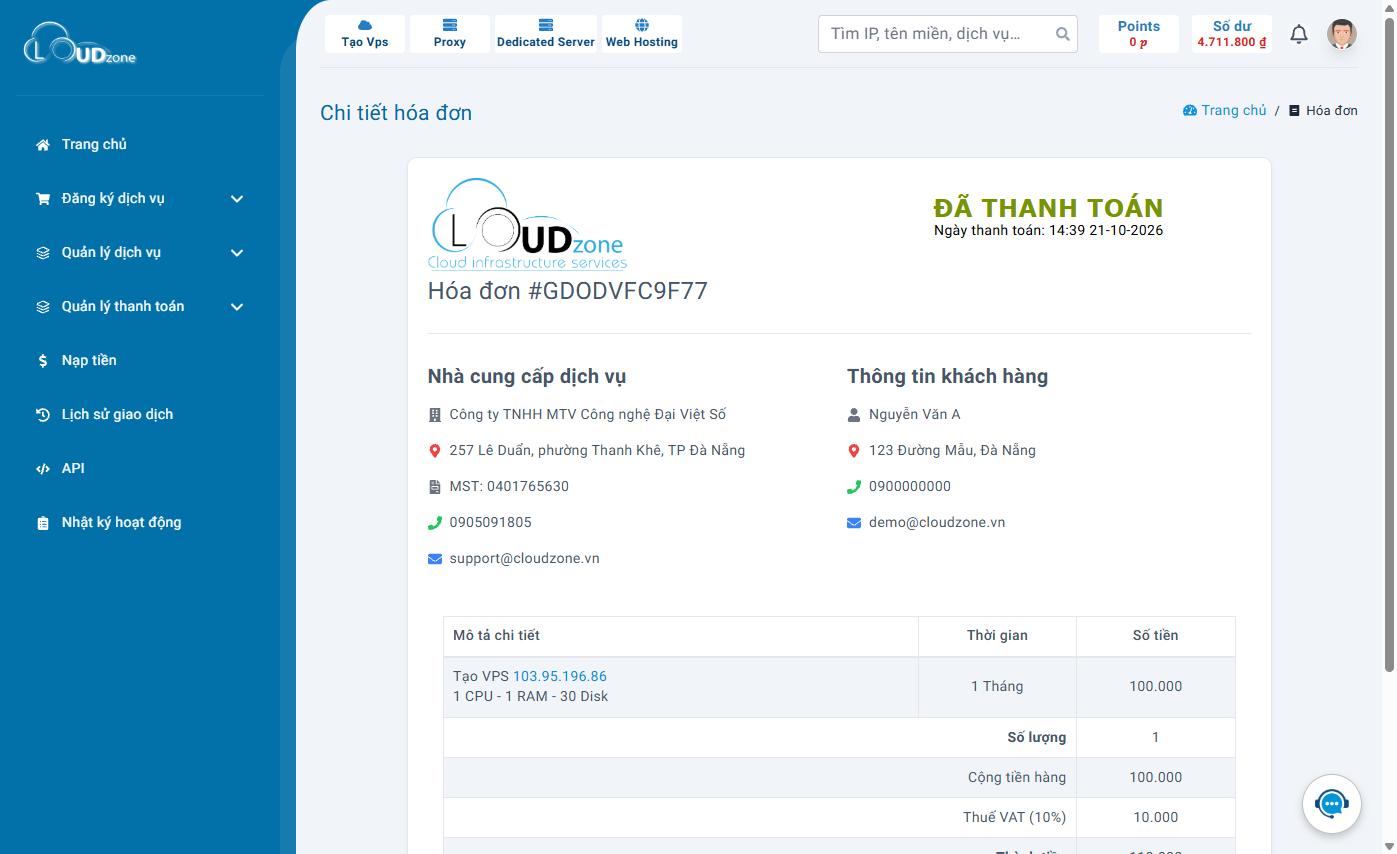Open the Web Hosting button
This screenshot has height=854, width=1397.
(x=642, y=34)
